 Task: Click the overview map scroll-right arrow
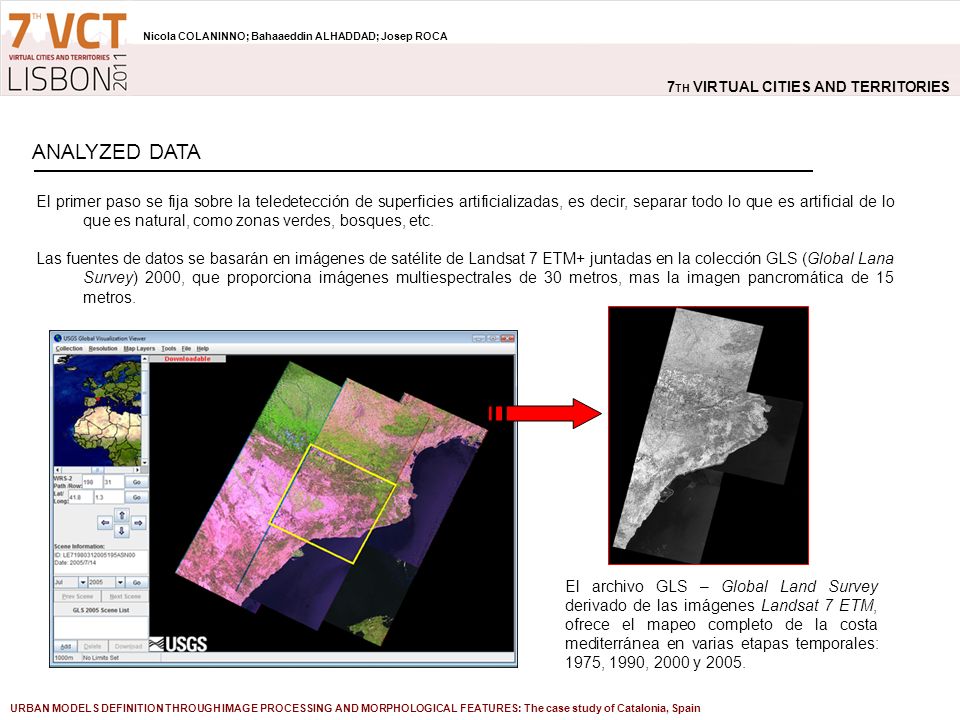click(138, 470)
